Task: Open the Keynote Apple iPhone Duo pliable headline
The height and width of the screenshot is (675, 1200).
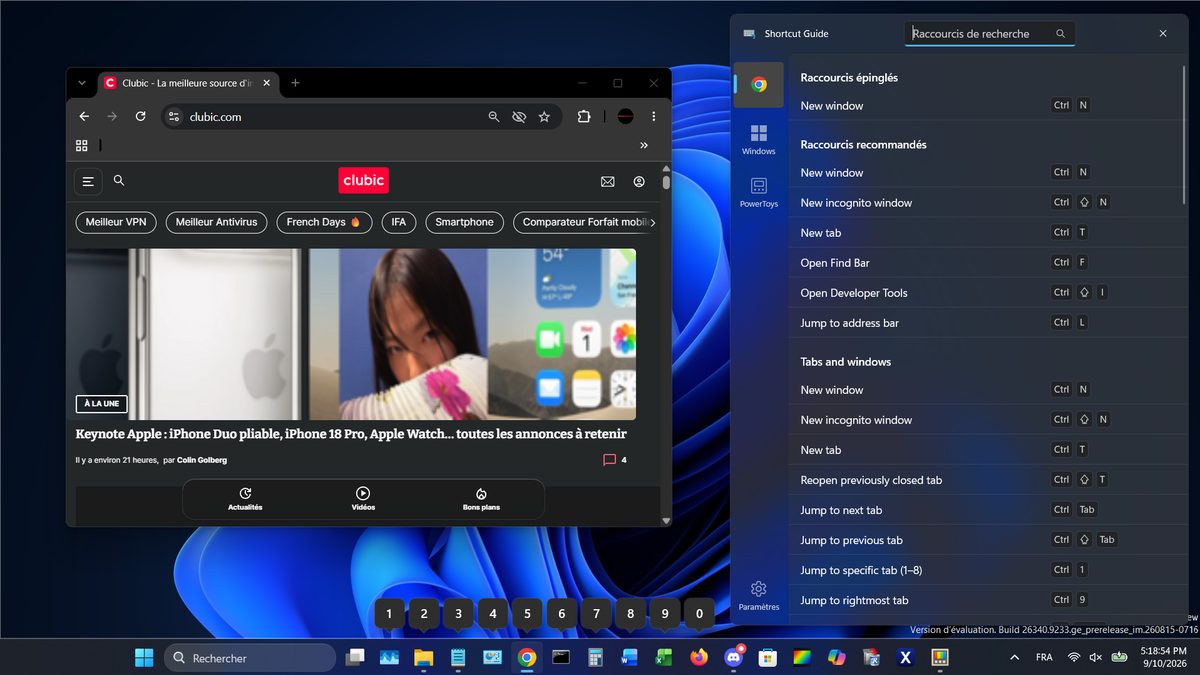Action: coord(351,434)
